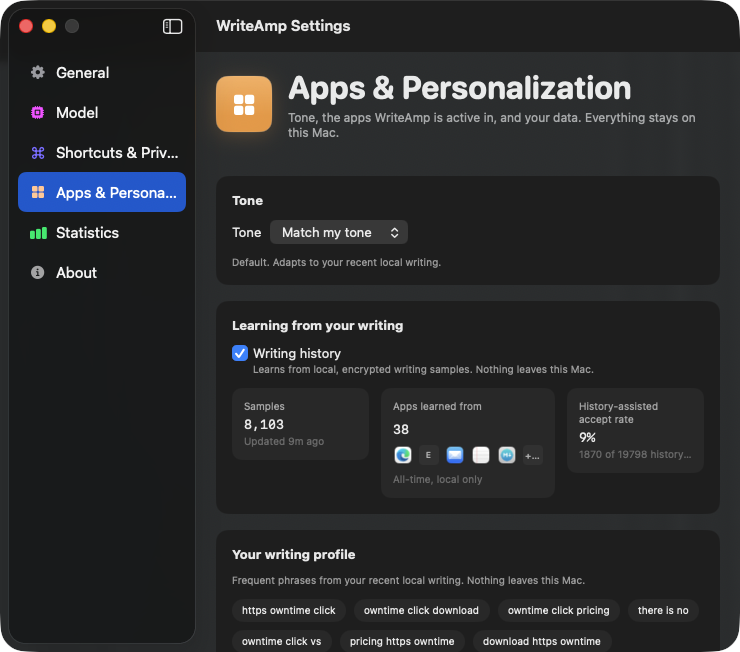Click the About info icon
The image size is (740, 652).
click(x=38, y=273)
